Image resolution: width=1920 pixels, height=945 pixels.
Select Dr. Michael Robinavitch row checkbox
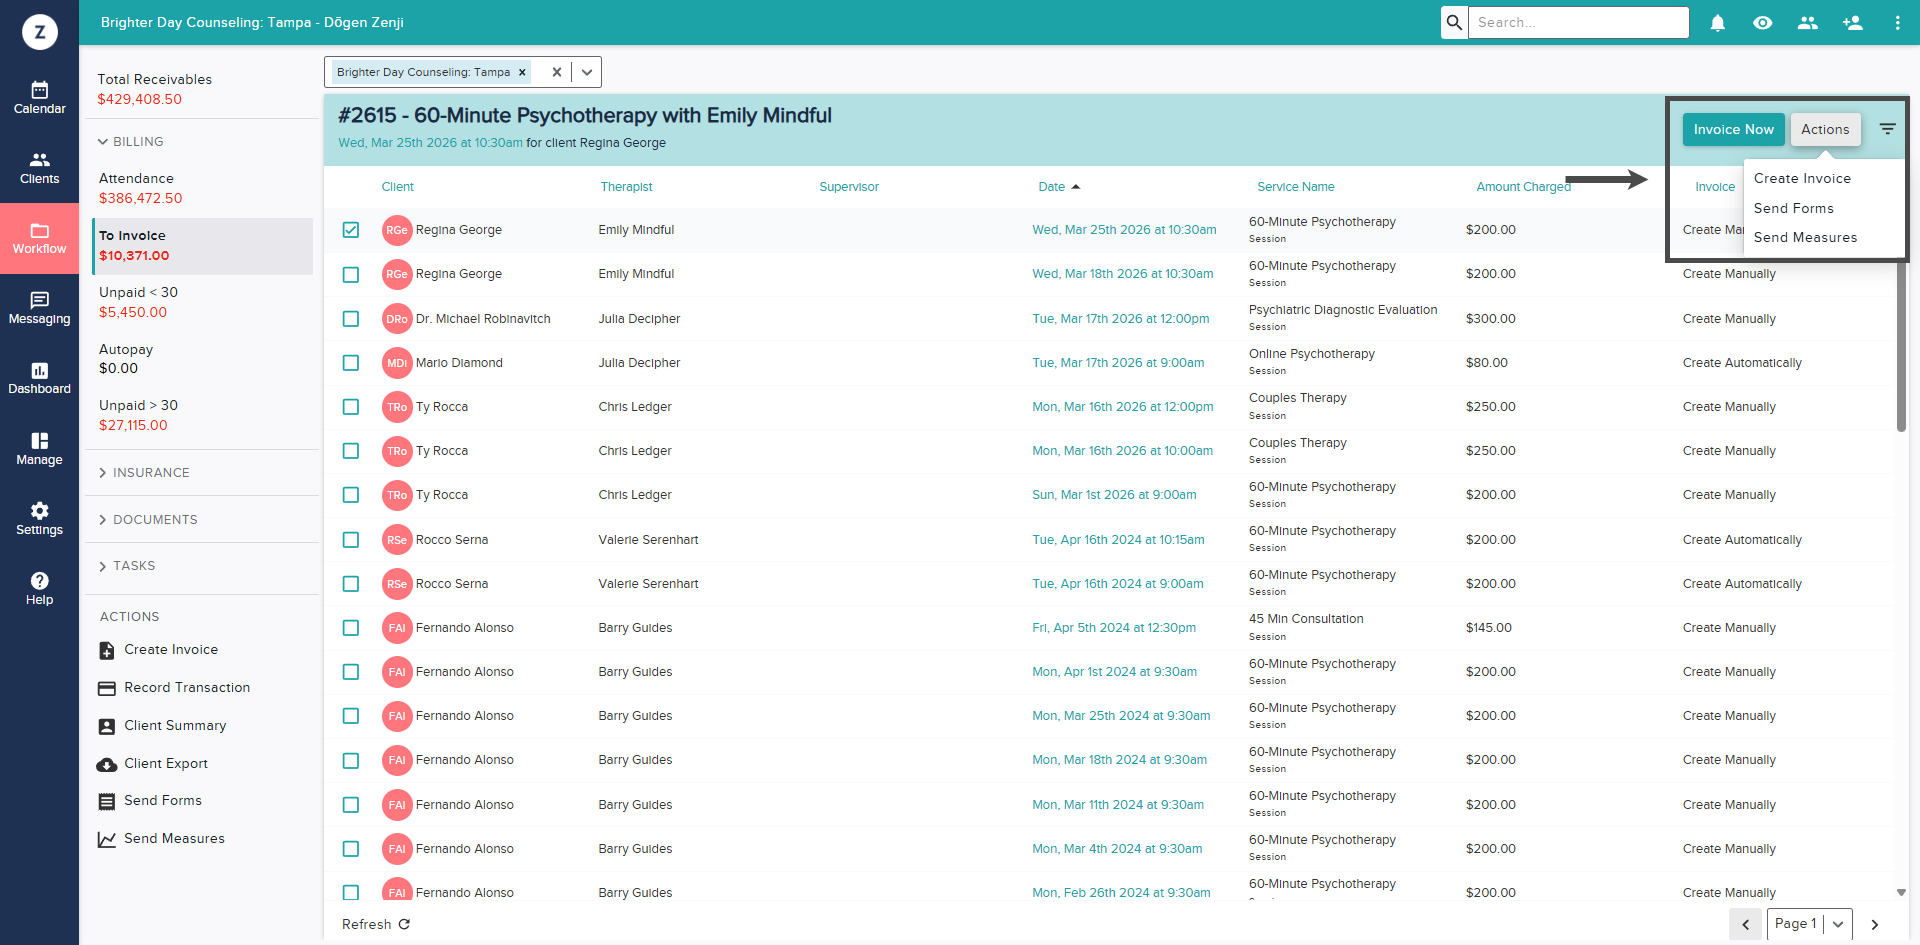coord(351,319)
